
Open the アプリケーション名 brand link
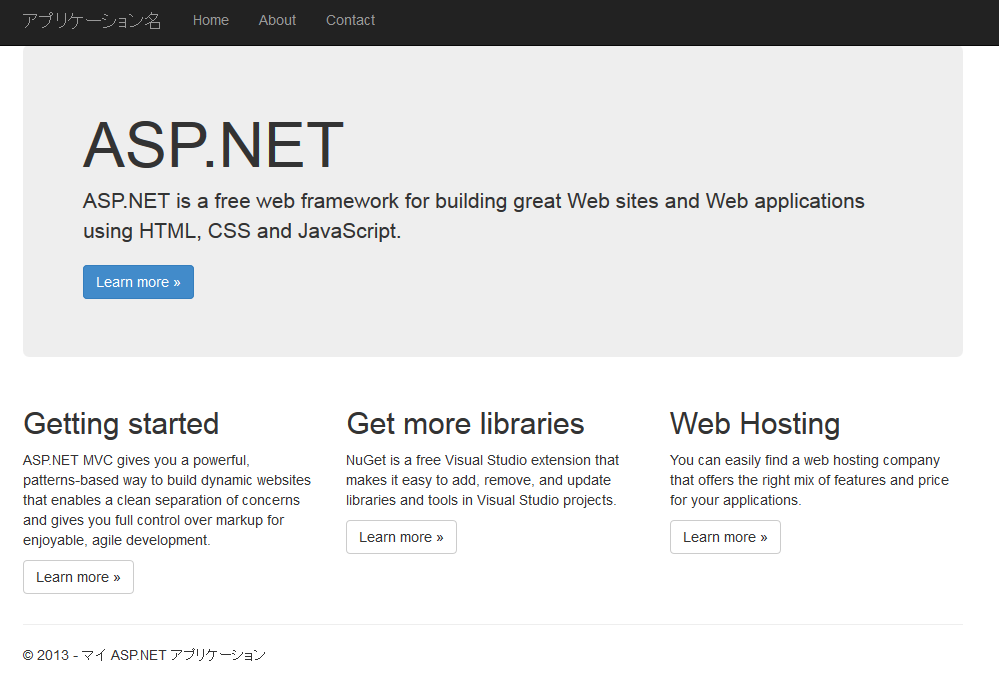click(92, 20)
